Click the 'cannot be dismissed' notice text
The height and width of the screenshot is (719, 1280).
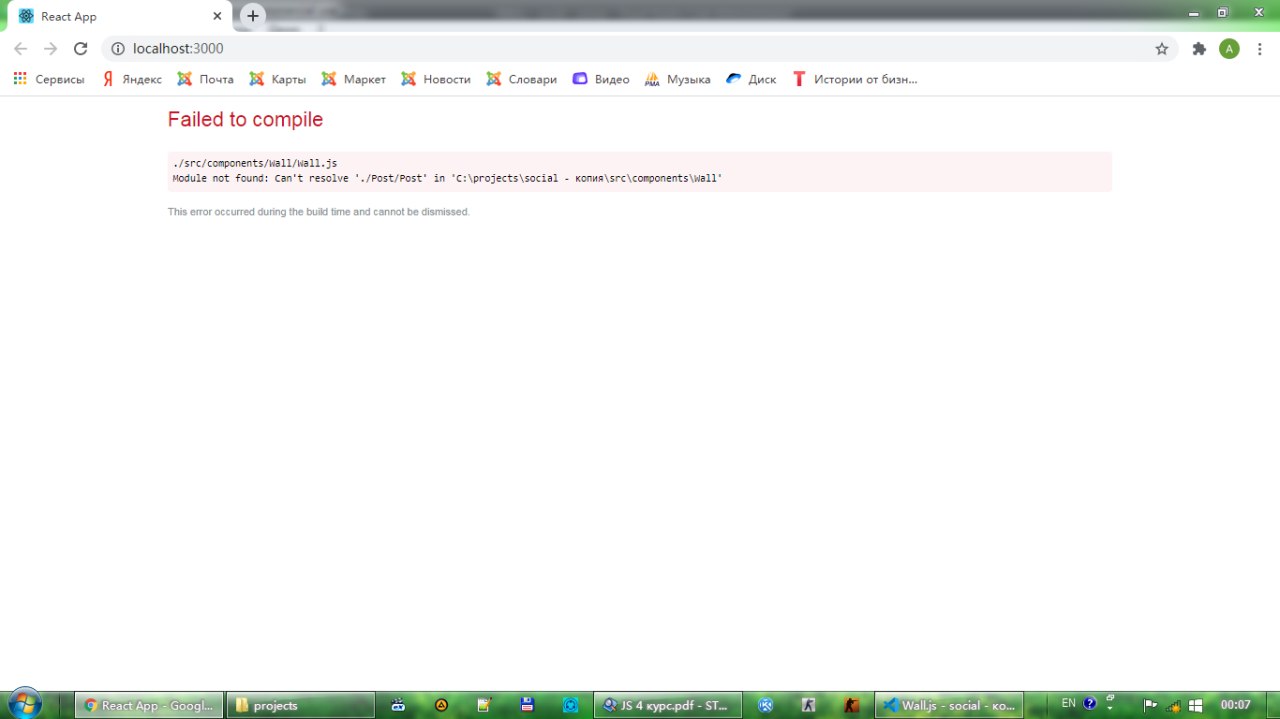coord(318,212)
